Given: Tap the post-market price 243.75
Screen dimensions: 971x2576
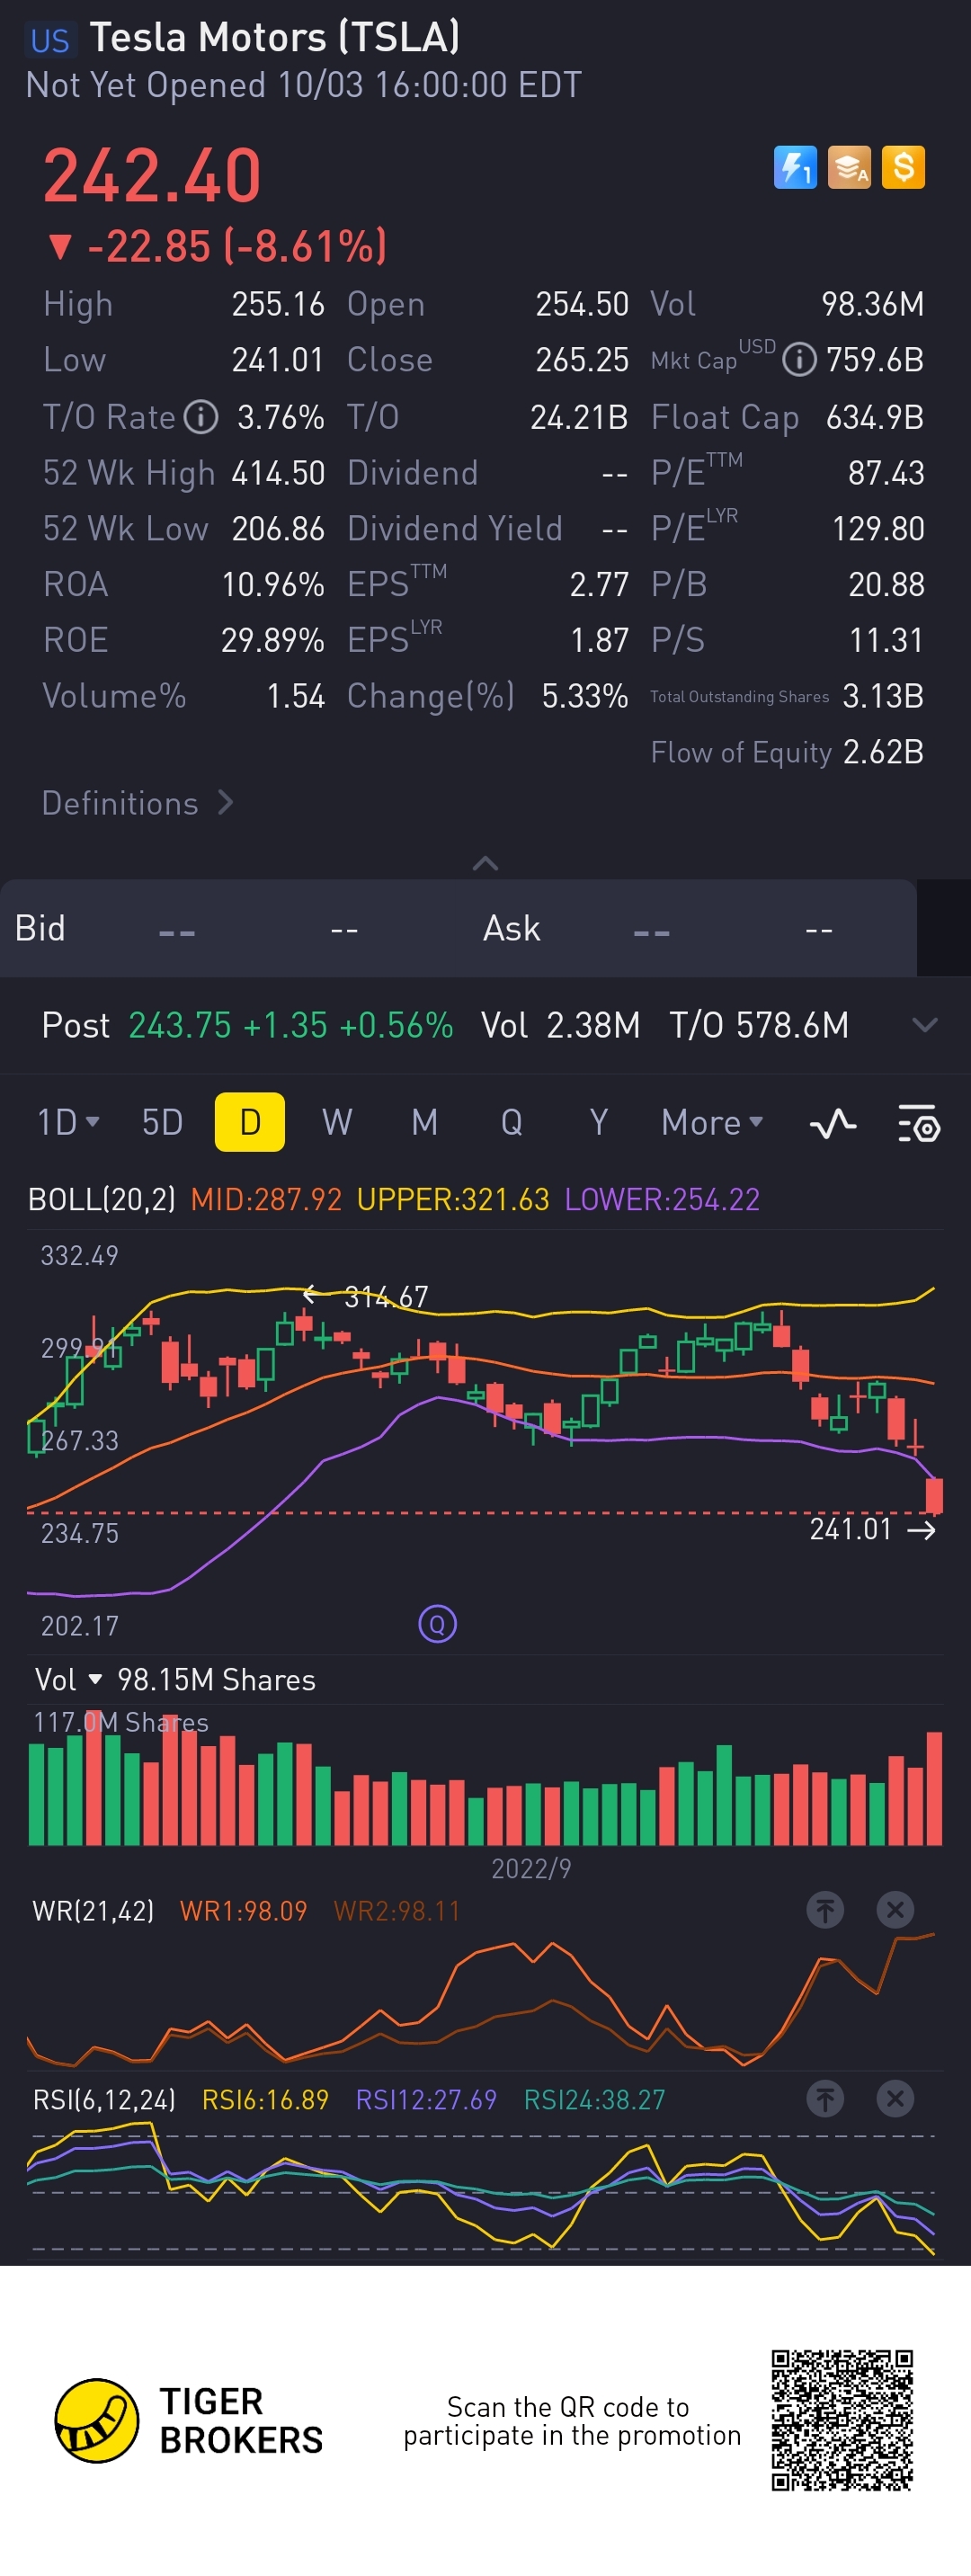Looking at the screenshot, I should pos(180,1025).
